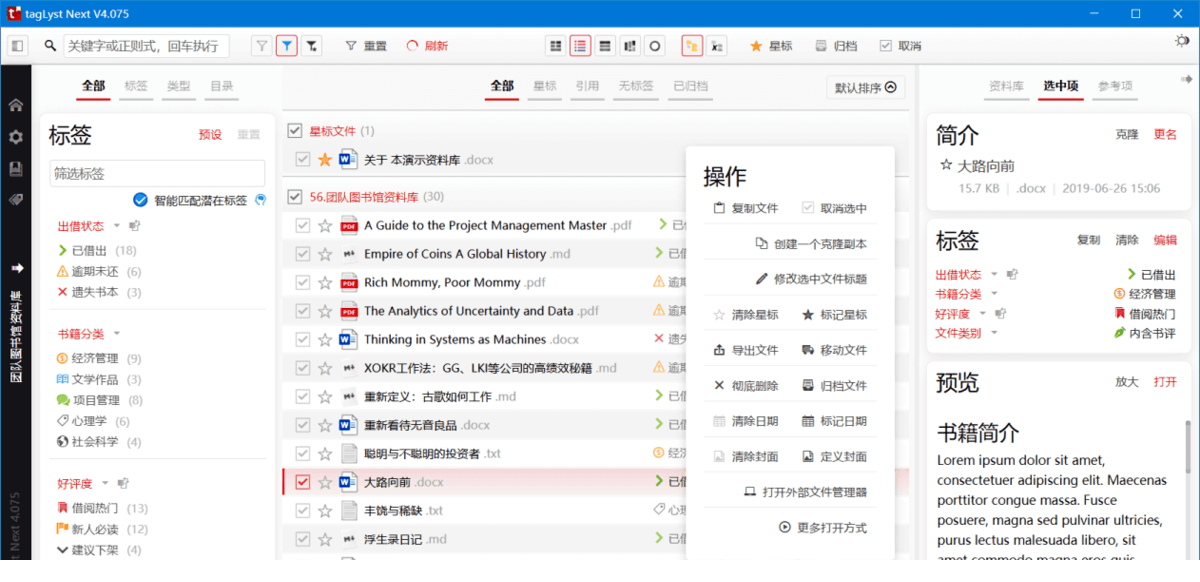Toggle the light/dark theme sun icon

(1182, 41)
